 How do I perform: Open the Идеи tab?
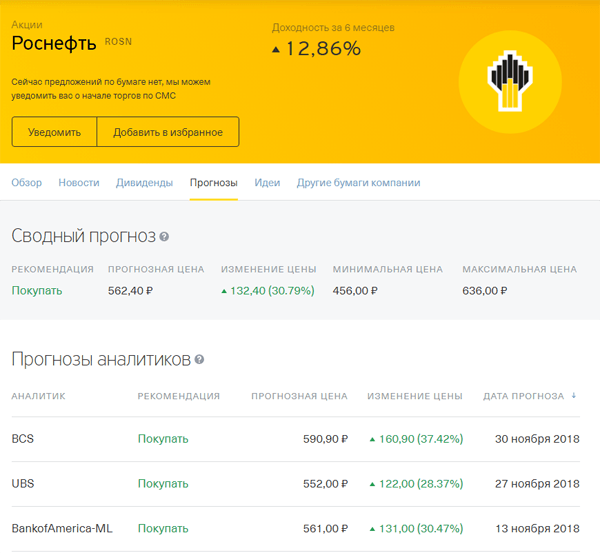pos(267,183)
